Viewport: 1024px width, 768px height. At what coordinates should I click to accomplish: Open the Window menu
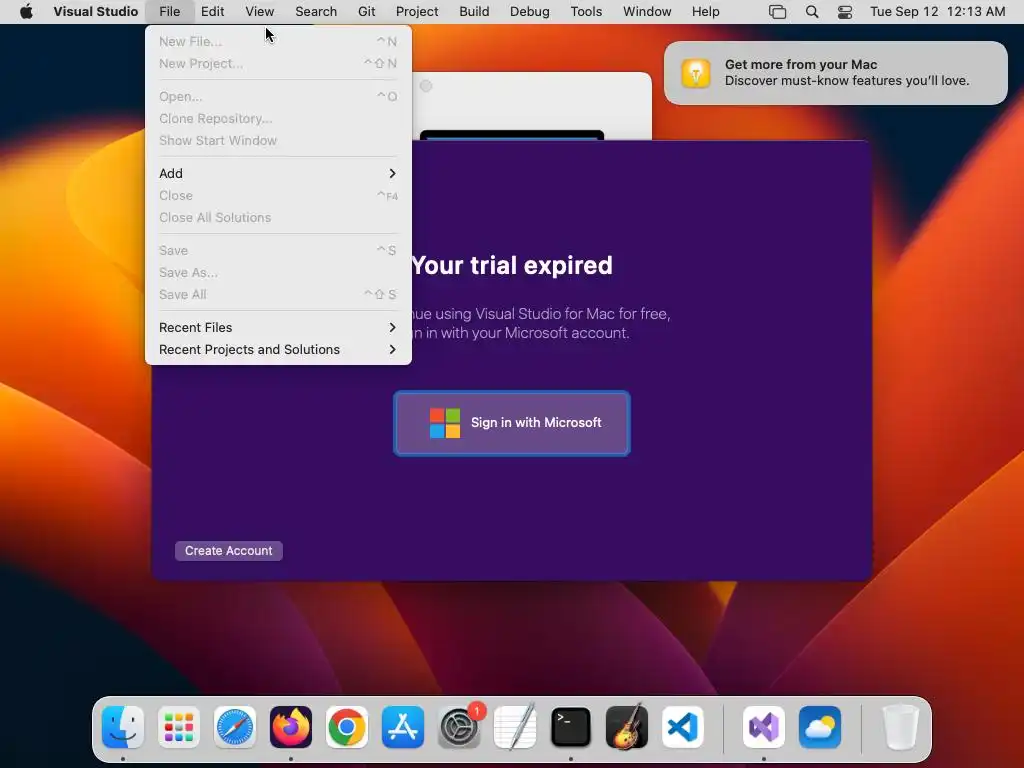pos(647,11)
